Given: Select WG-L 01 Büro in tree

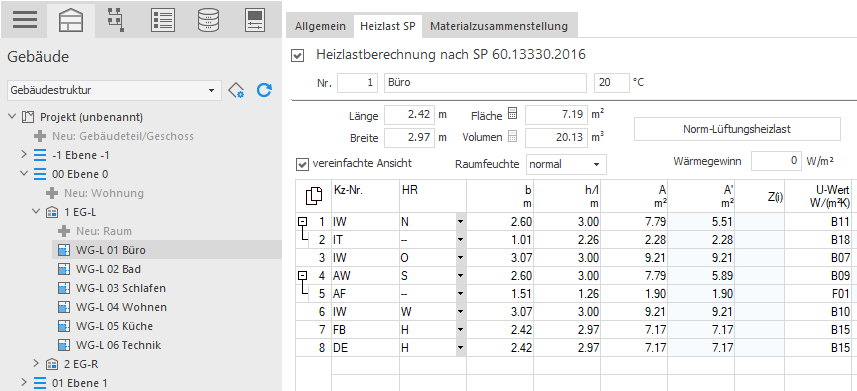Looking at the screenshot, I should pyautogui.click(x=111, y=250).
